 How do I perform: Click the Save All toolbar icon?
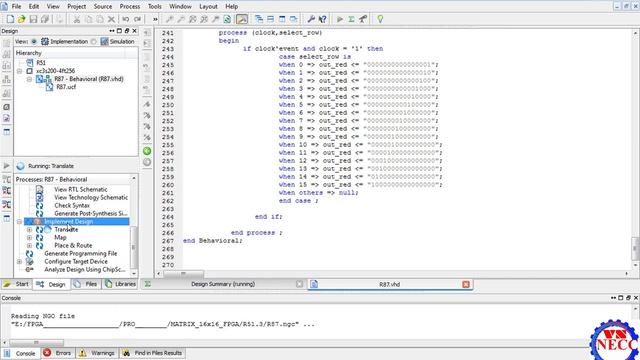pyautogui.click(x=45, y=19)
